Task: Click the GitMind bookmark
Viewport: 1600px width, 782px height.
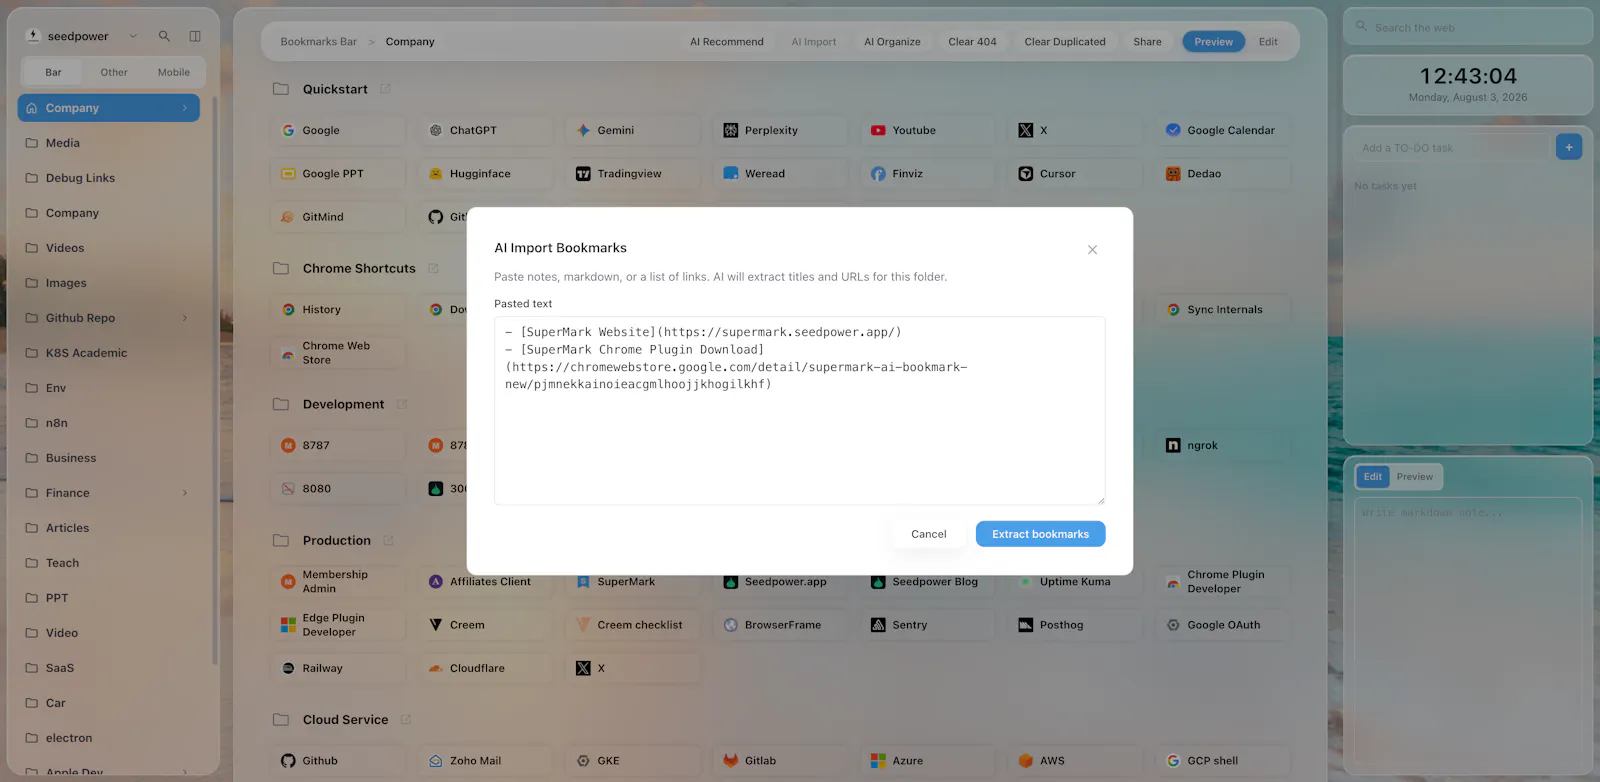Action: [x=338, y=217]
